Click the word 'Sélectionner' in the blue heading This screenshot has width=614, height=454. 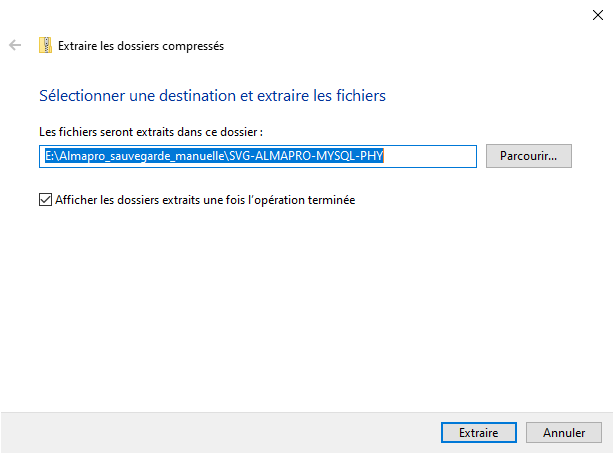tap(82, 96)
